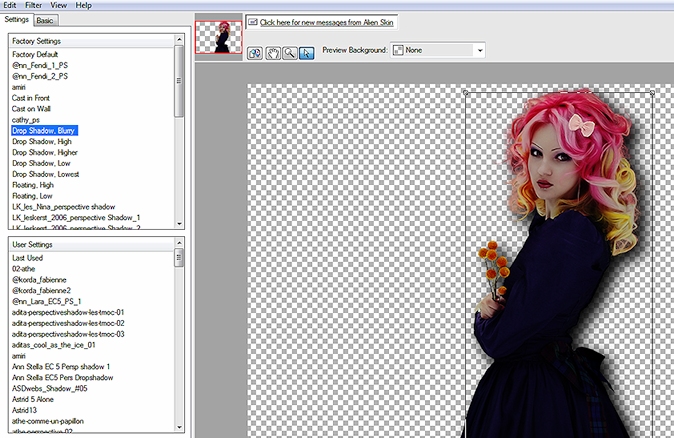Open the Preview Background dropdown

tap(438, 50)
